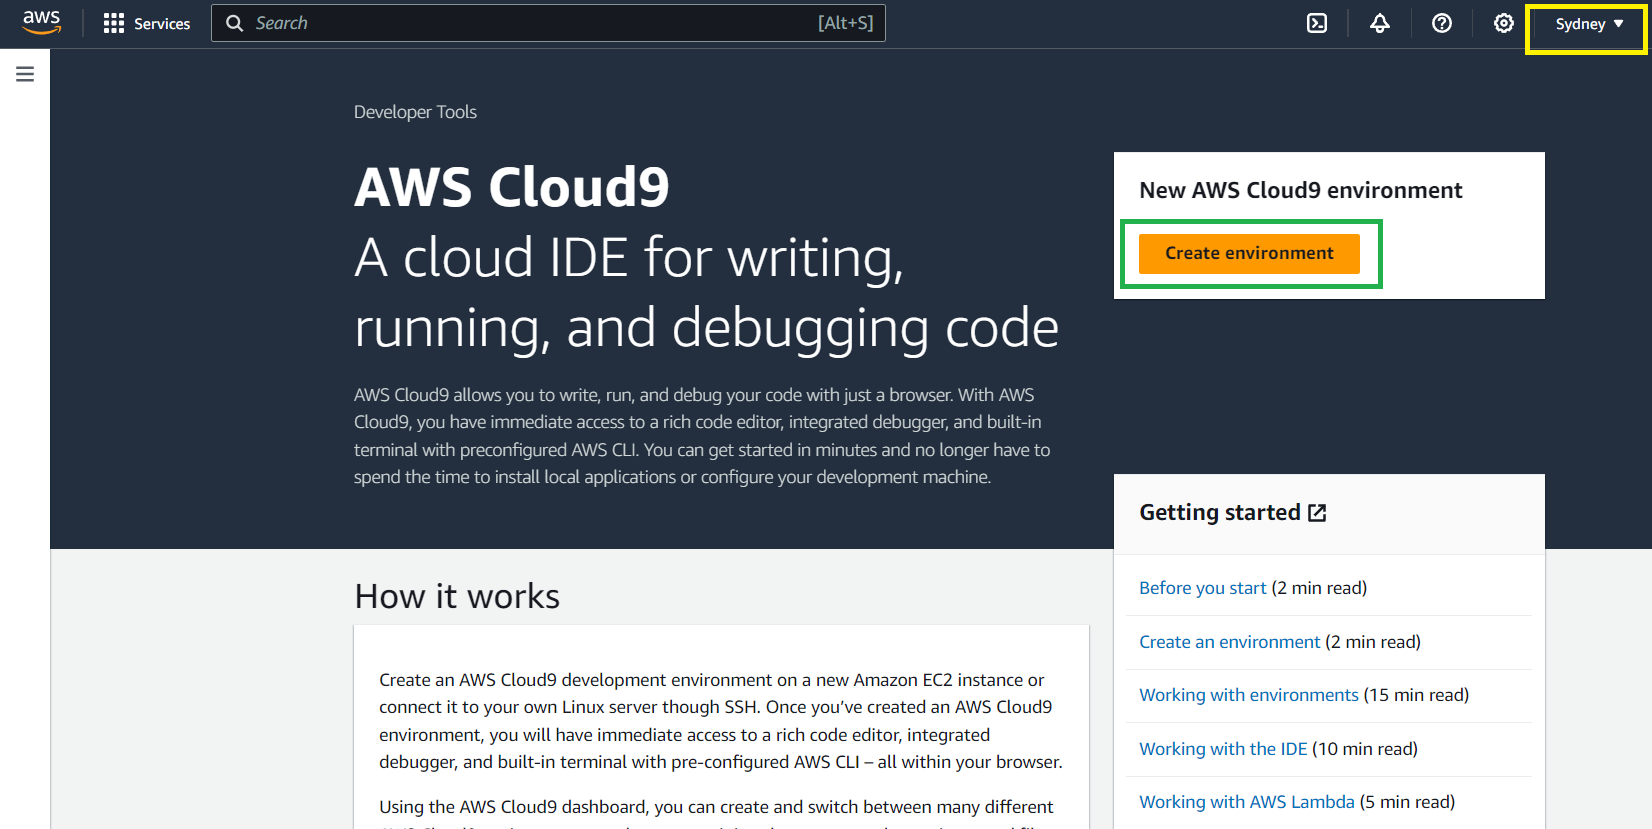
Task: Open the Working with environments link
Action: coord(1249,695)
